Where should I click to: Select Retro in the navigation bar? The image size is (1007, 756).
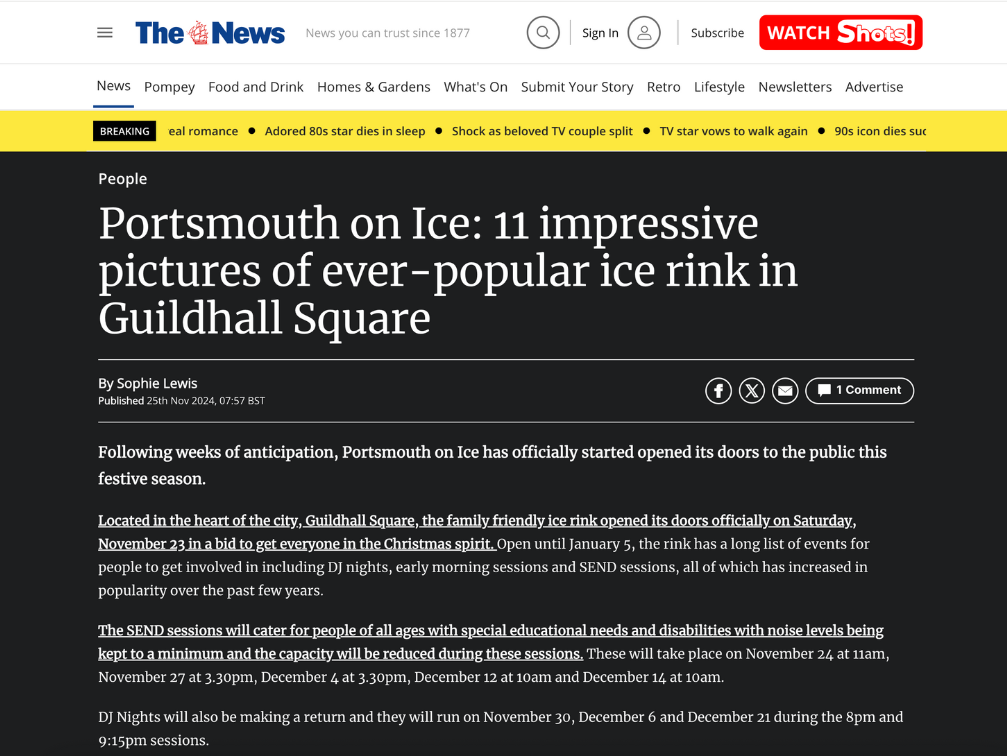pos(663,87)
